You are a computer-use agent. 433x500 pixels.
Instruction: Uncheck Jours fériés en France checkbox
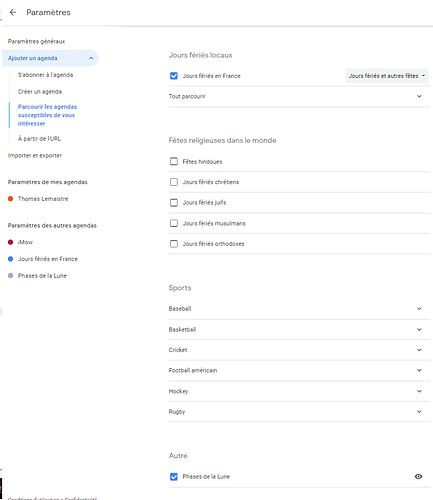click(x=174, y=76)
